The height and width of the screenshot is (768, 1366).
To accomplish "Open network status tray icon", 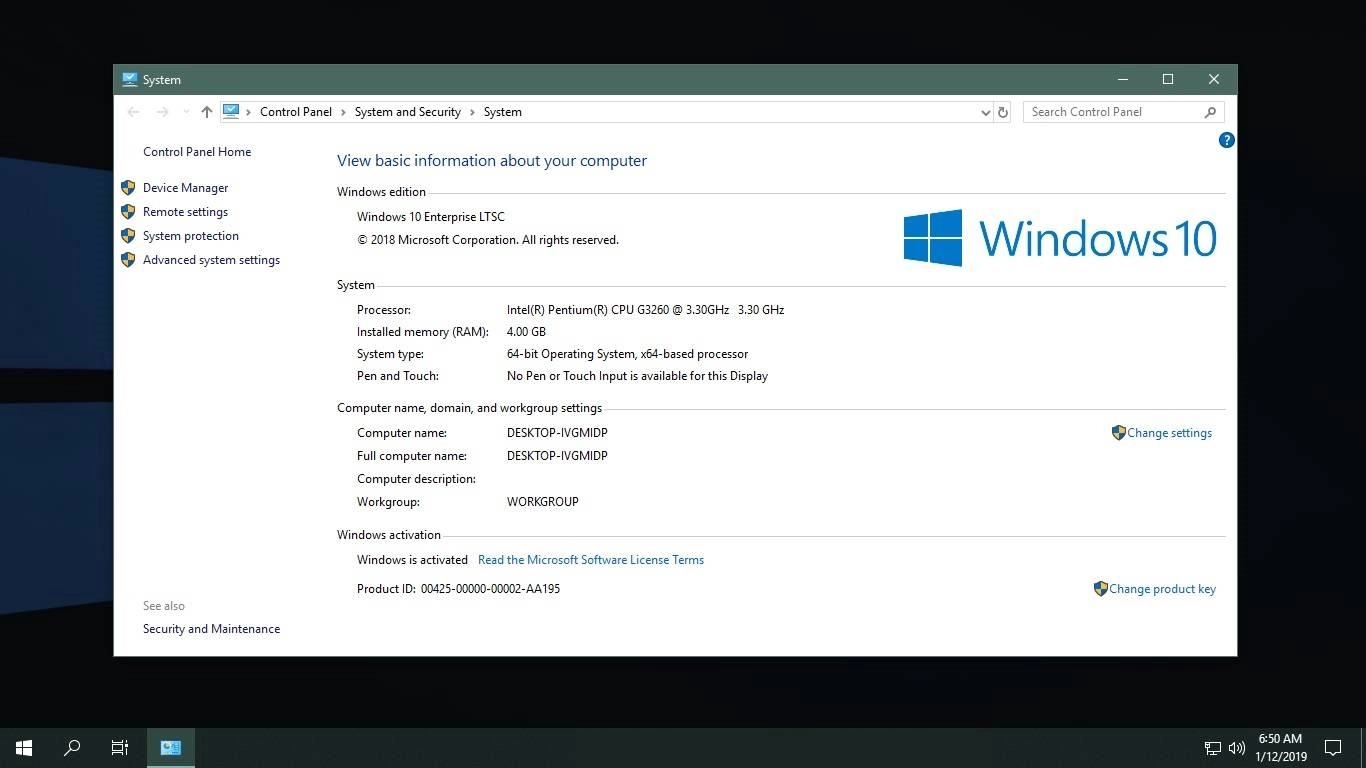I will pyautogui.click(x=1213, y=748).
